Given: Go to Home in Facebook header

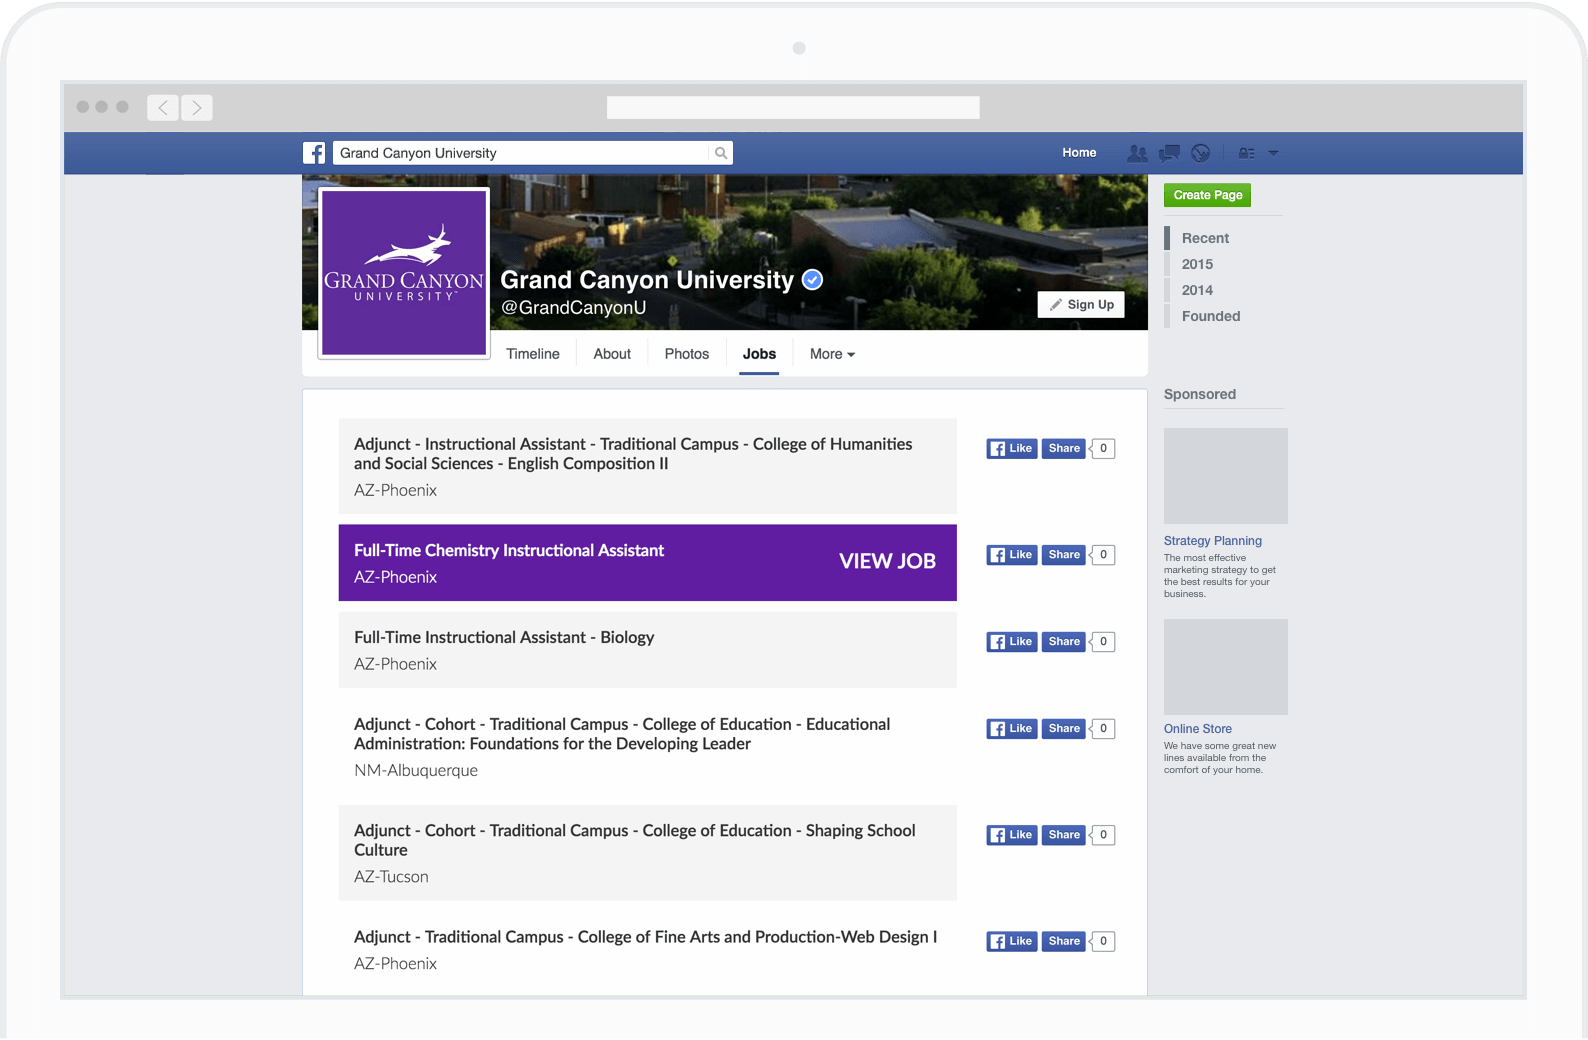Looking at the screenshot, I should tap(1079, 153).
